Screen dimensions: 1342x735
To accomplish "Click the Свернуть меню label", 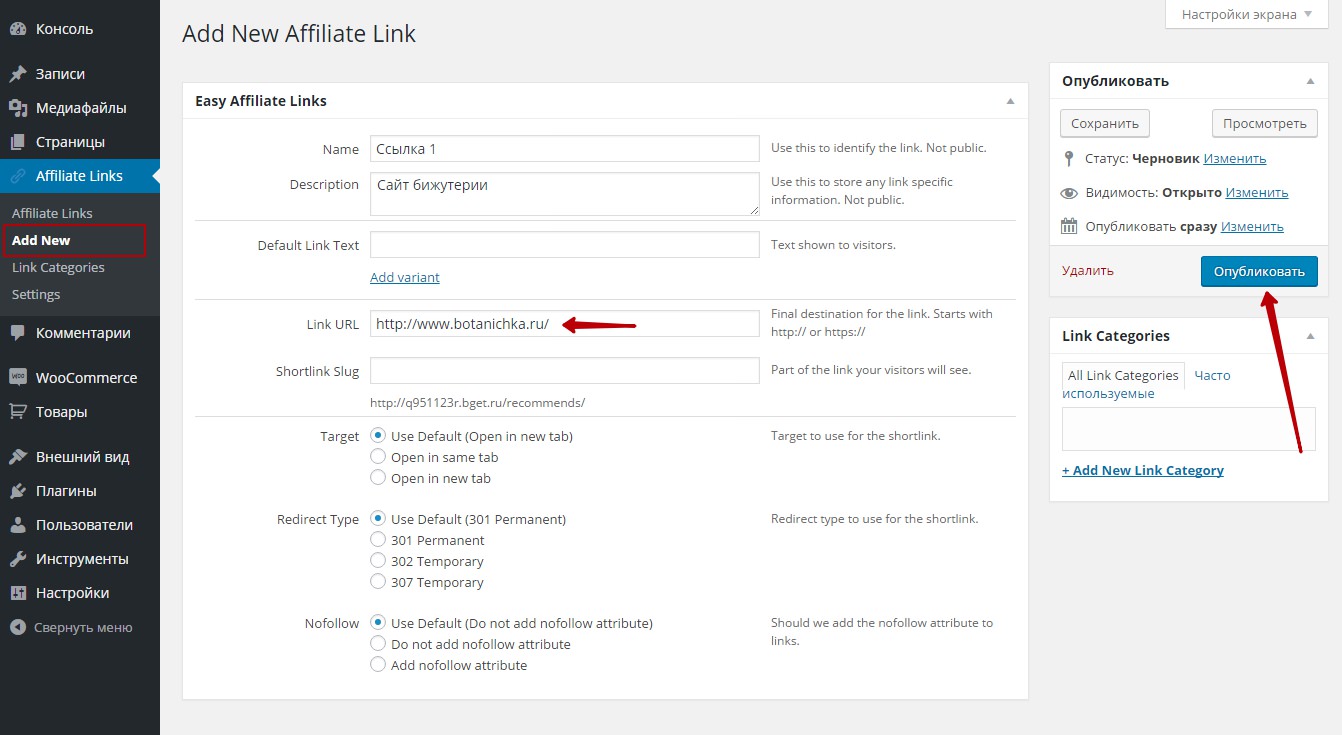I will (83, 628).
